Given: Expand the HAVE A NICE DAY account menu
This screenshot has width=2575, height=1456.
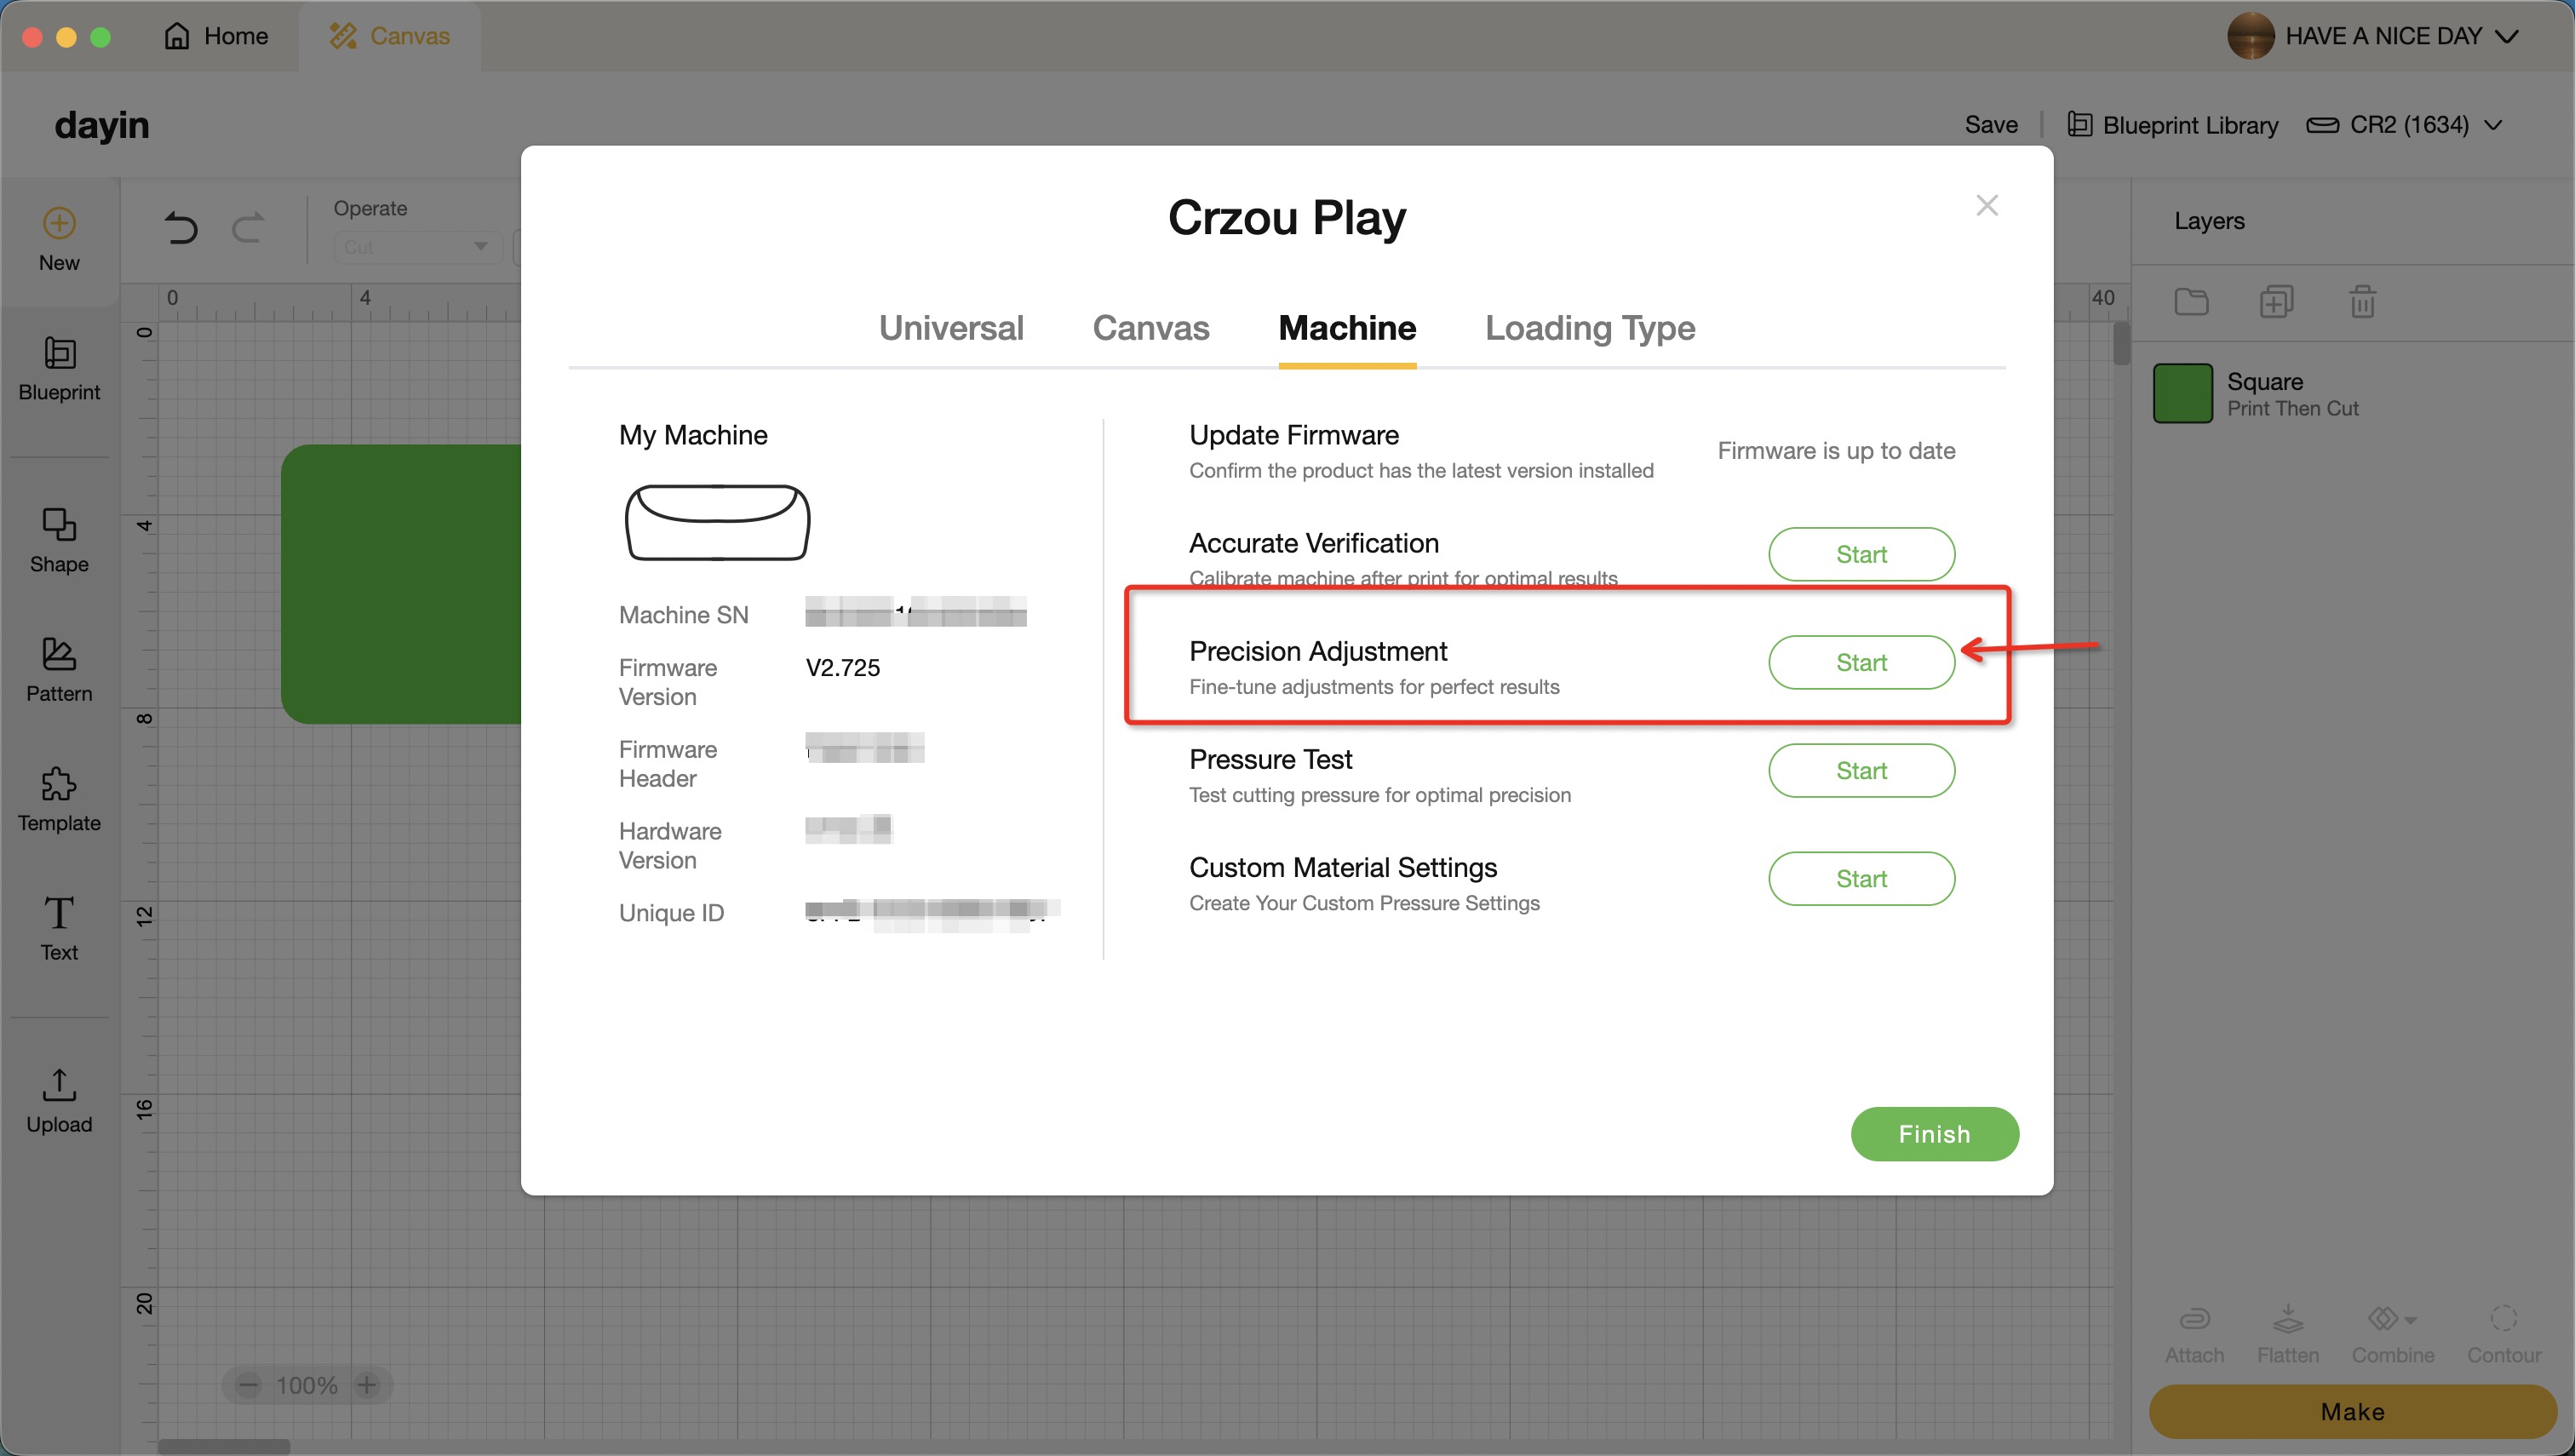Looking at the screenshot, I should (2506, 36).
